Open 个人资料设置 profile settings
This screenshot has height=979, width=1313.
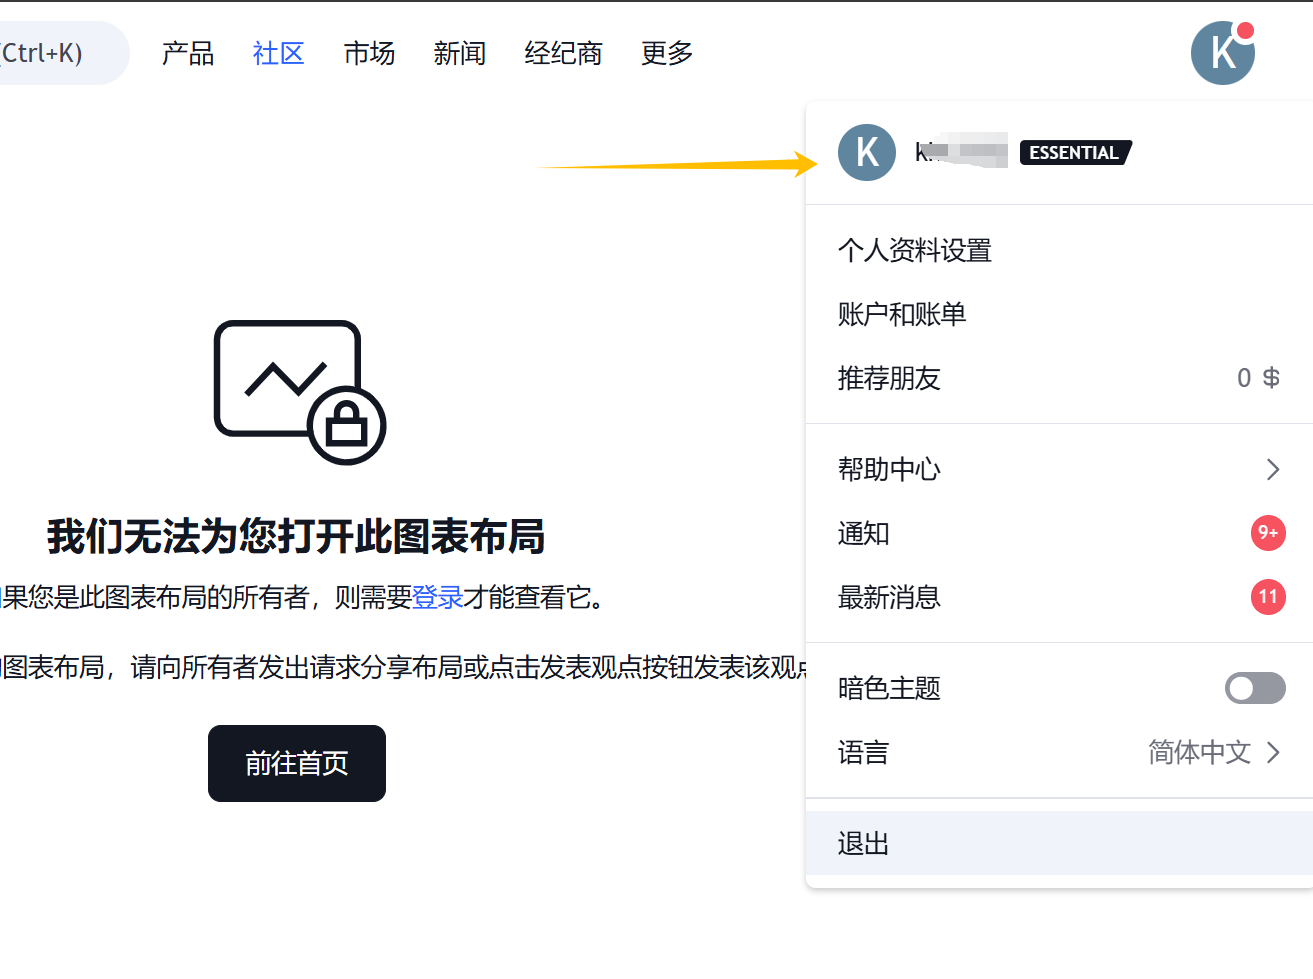pyautogui.click(x=914, y=250)
